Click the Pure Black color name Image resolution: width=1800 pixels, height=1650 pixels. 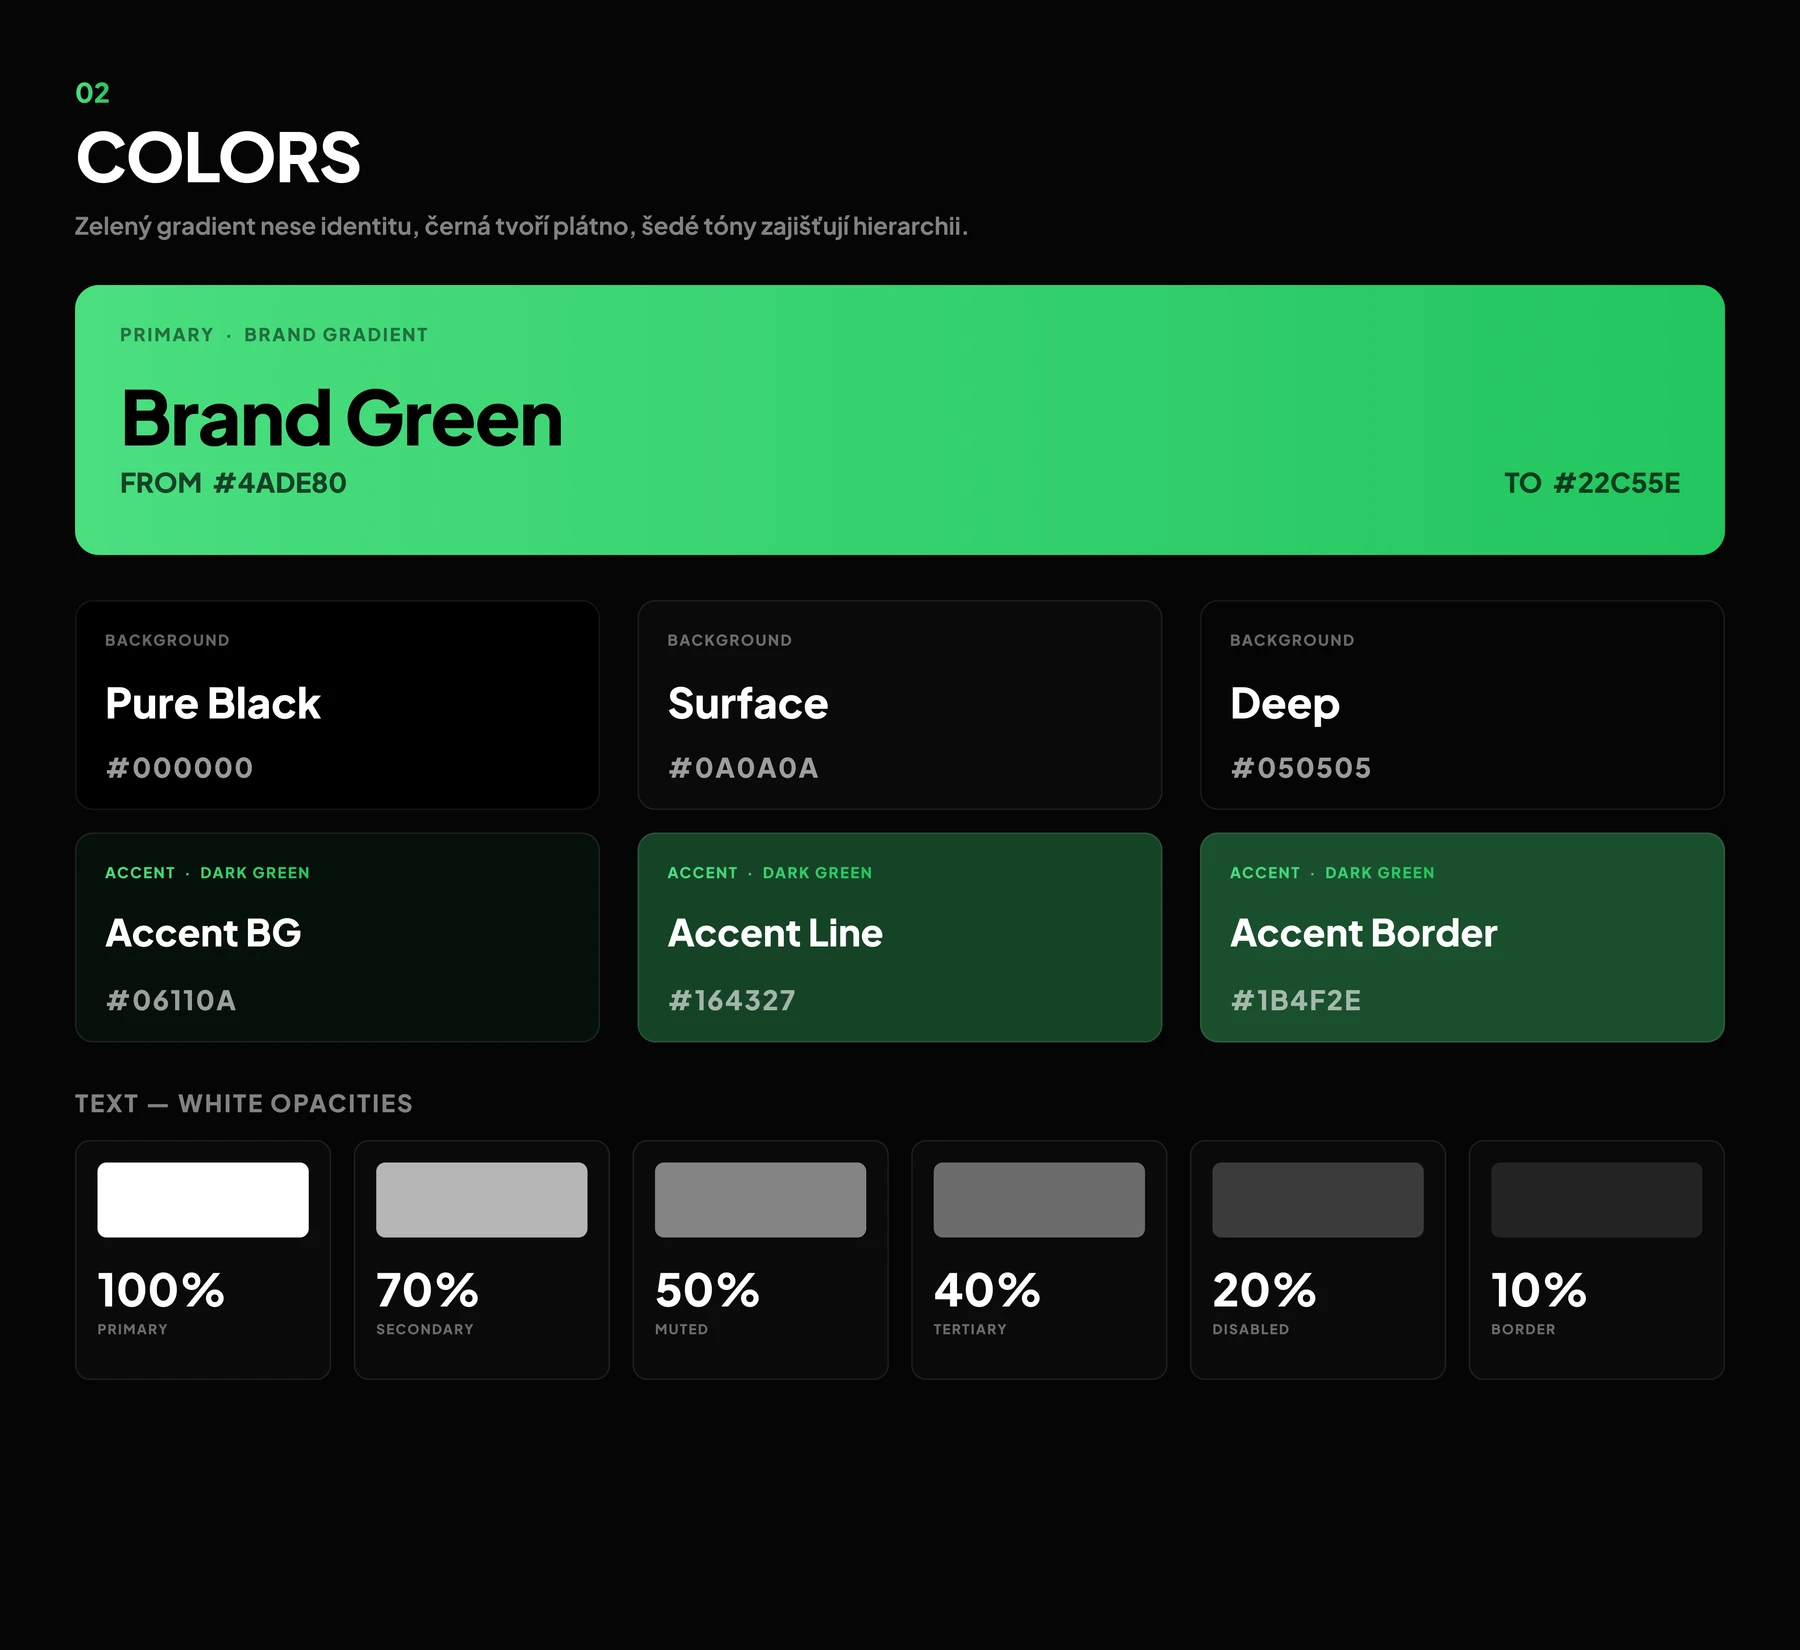(213, 703)
